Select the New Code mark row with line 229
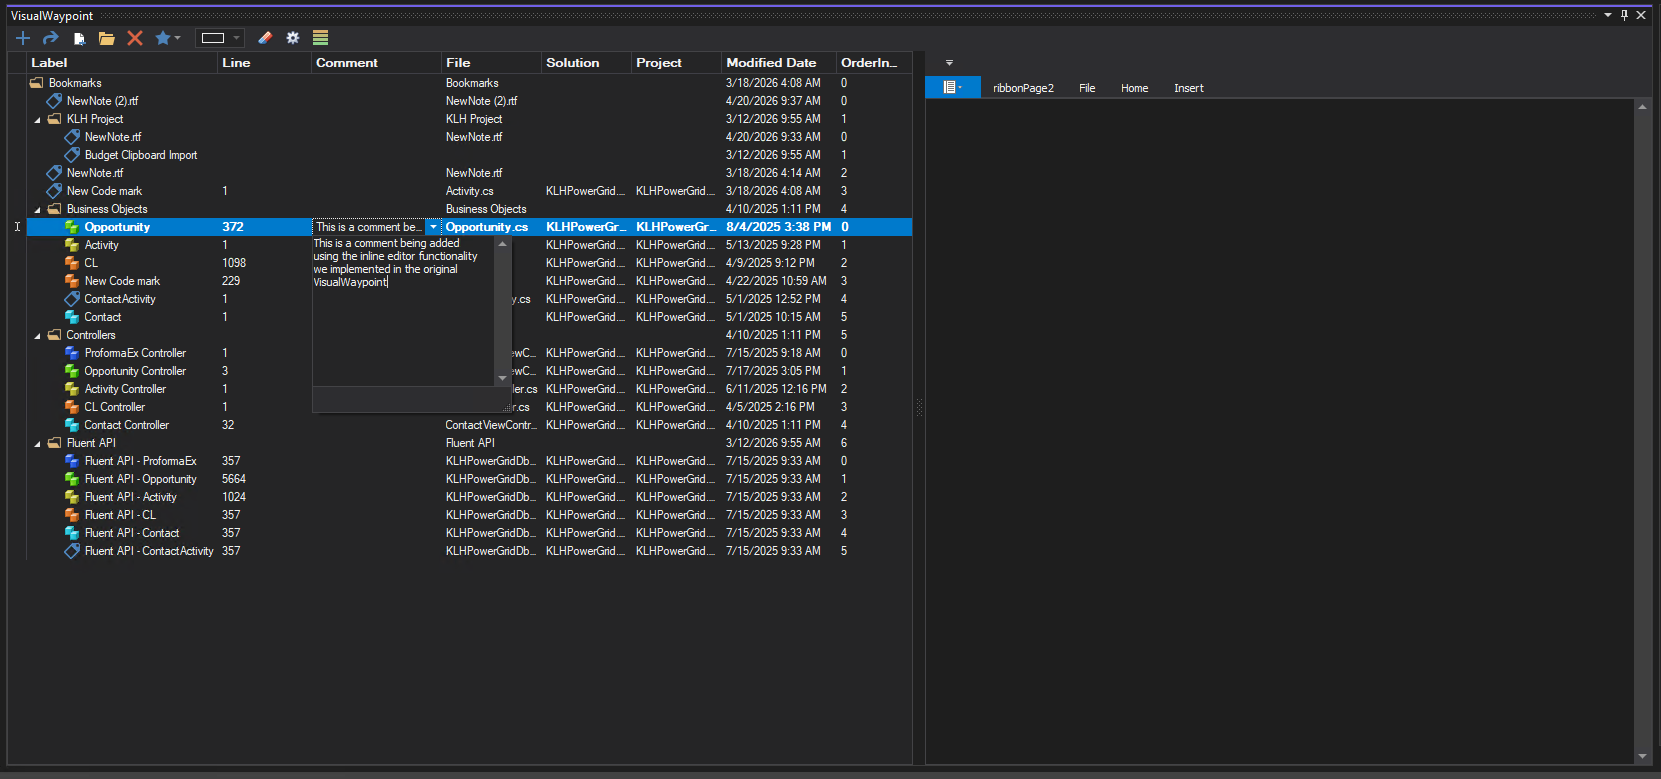Viewport: 1661px width, 779px height. click(469, 281)
